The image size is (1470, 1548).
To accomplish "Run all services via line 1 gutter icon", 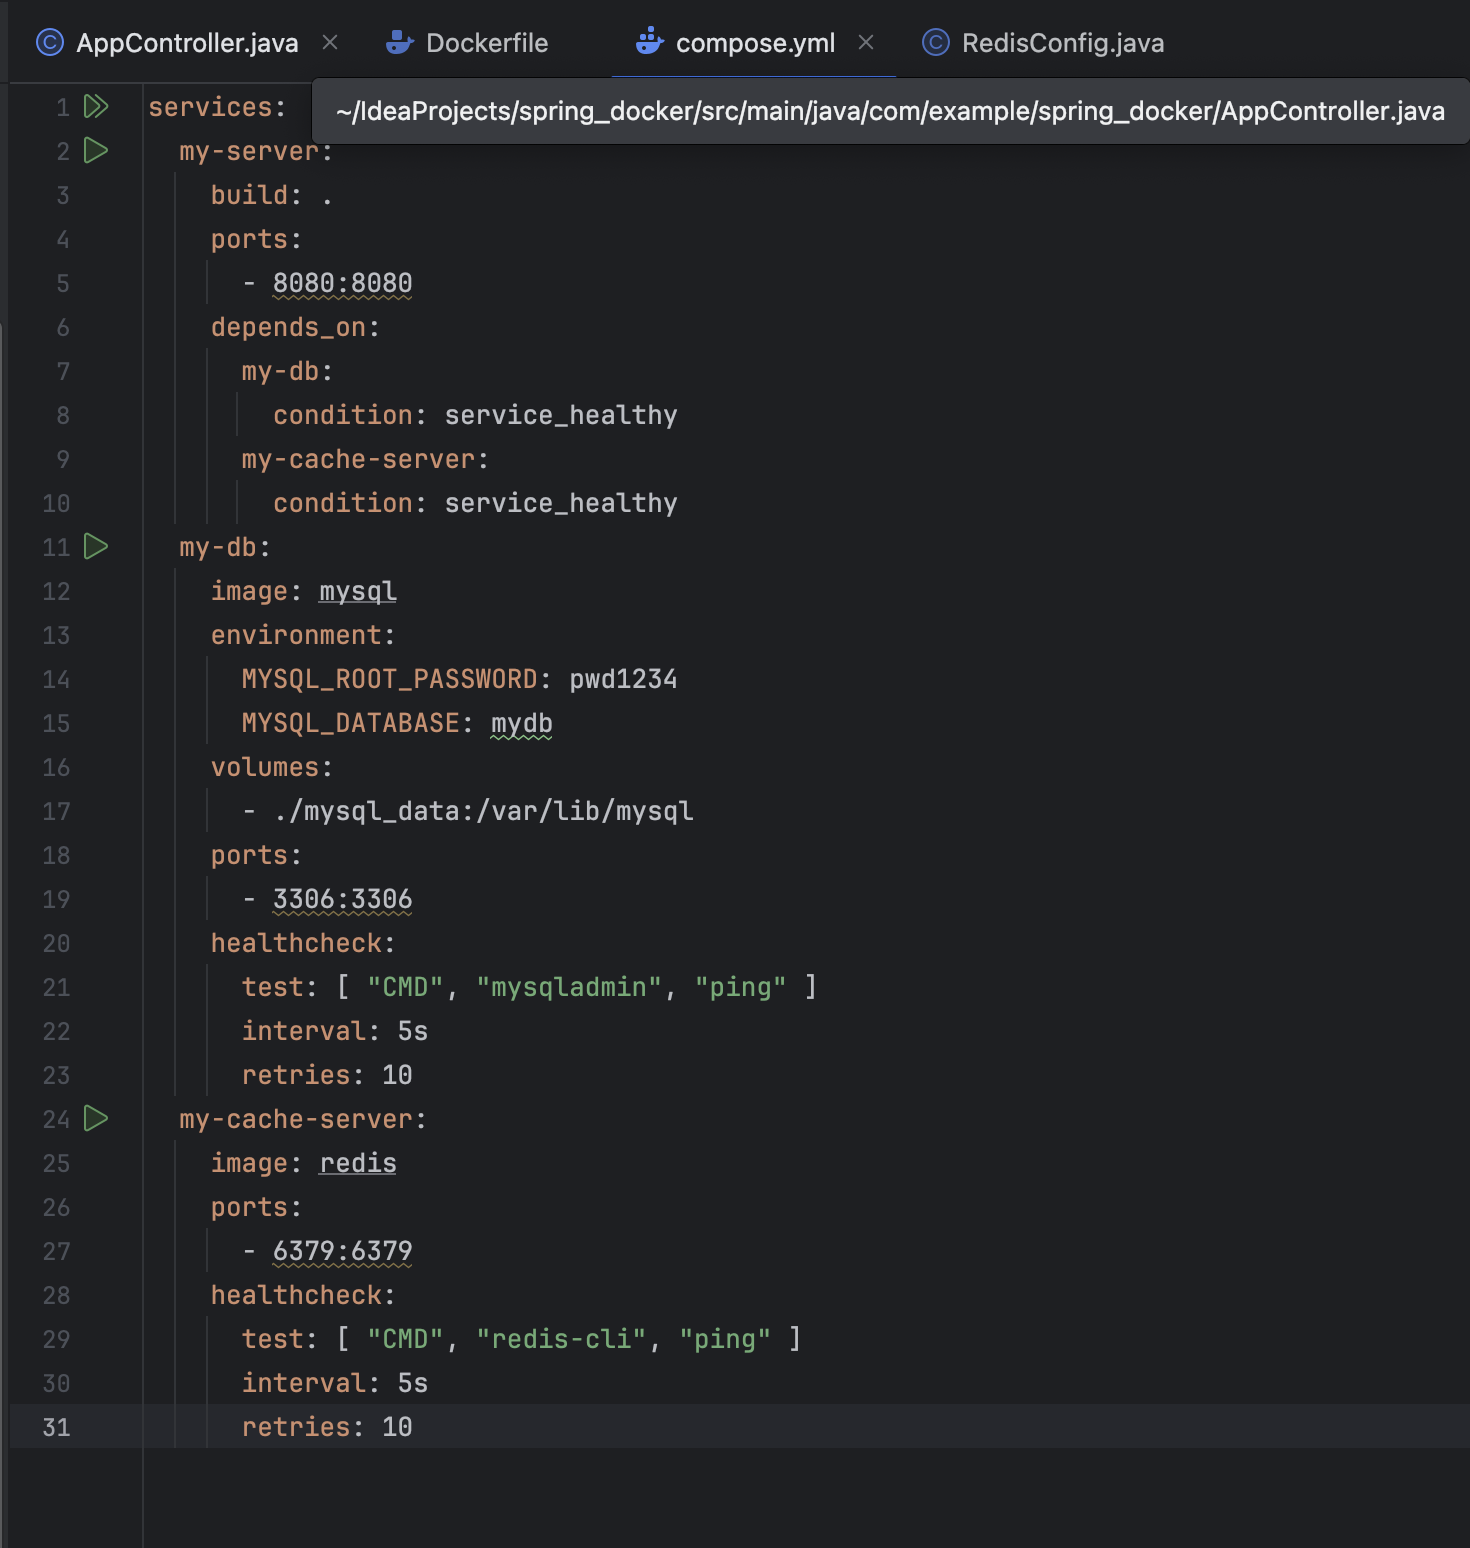I will pyautogui.click(x=95, y=107).
